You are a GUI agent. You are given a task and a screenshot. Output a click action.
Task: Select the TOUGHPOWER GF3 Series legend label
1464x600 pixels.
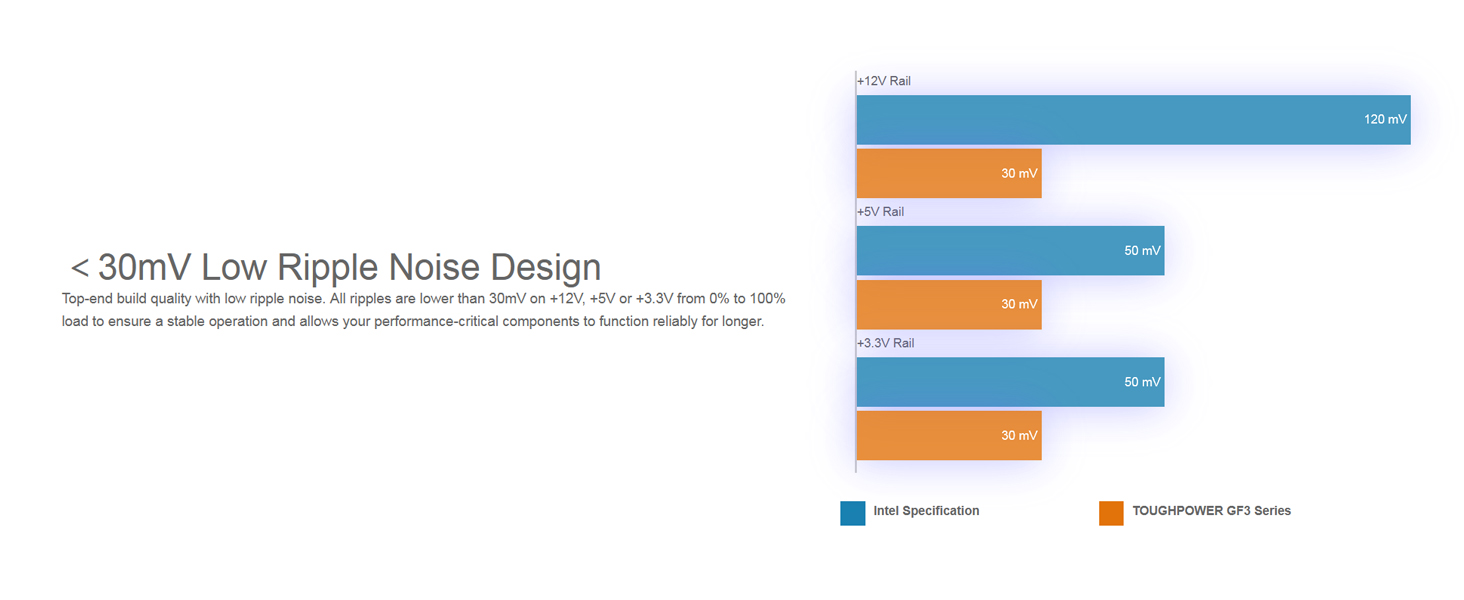(x=1211, y=511)
